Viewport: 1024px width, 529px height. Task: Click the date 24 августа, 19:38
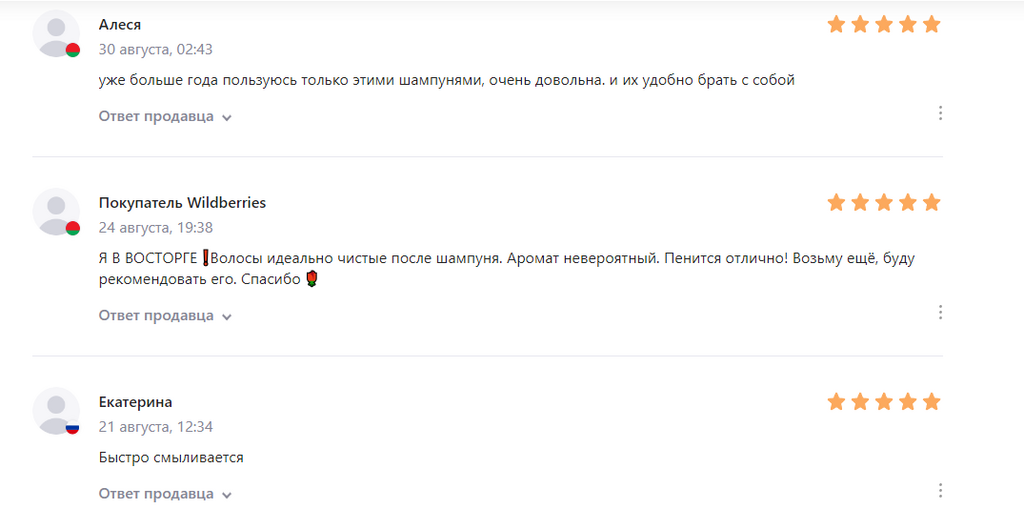[x=155, y=228]
